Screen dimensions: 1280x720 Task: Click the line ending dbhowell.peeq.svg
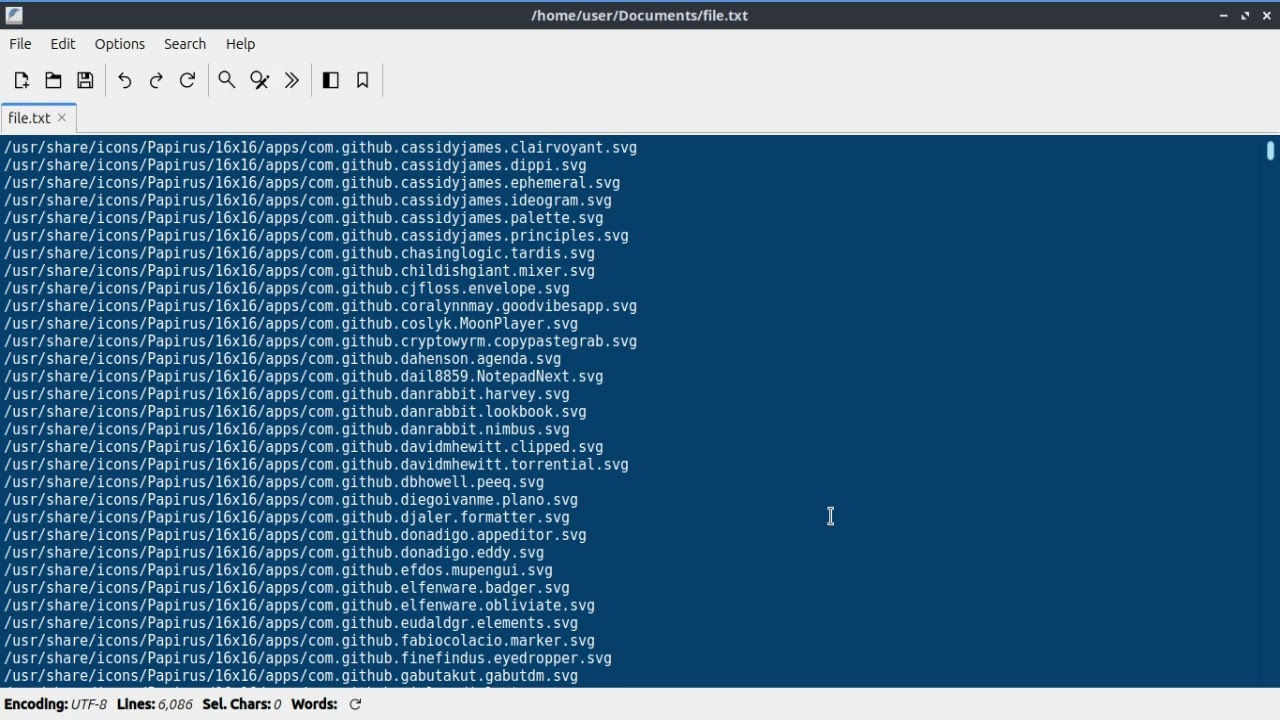pos(274,482)
